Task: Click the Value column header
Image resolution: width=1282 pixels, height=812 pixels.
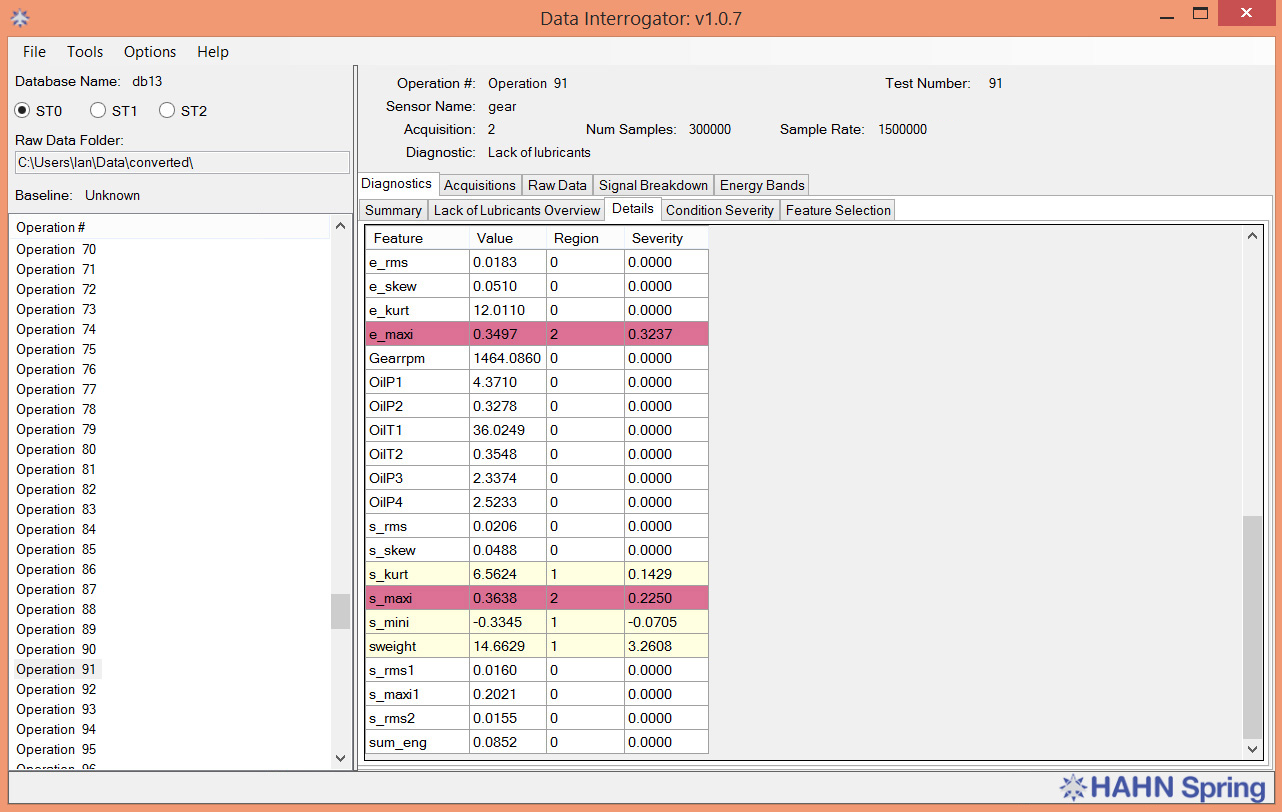Action: pos(508,238)
